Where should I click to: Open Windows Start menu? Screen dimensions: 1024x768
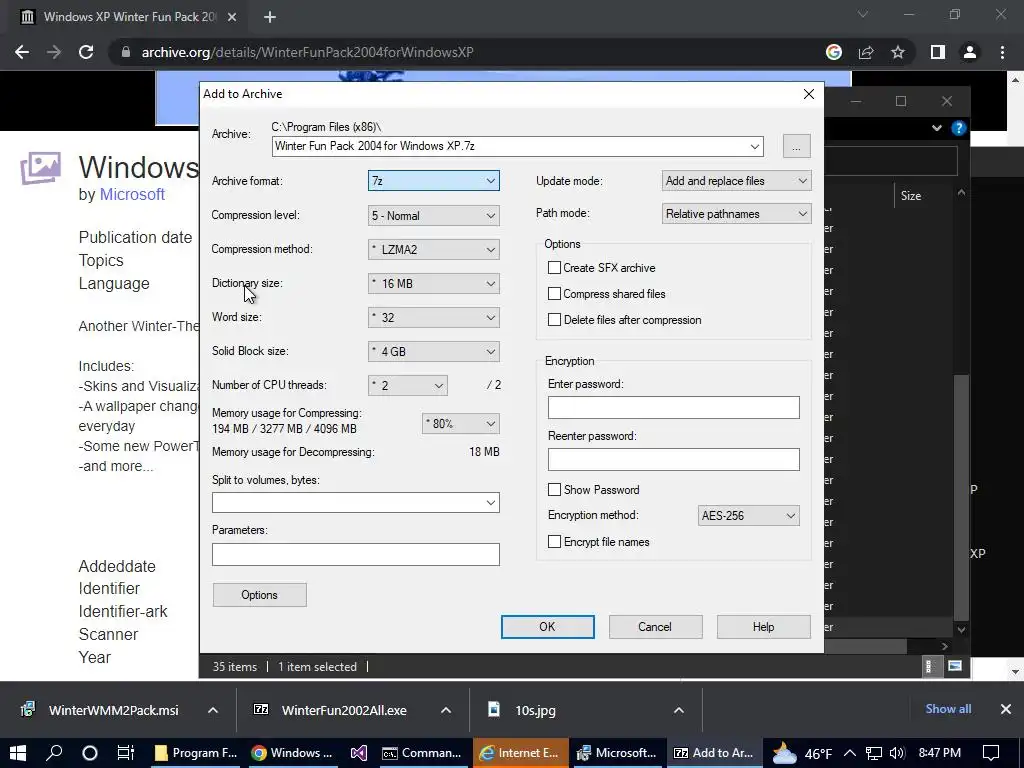coord(18,753)
